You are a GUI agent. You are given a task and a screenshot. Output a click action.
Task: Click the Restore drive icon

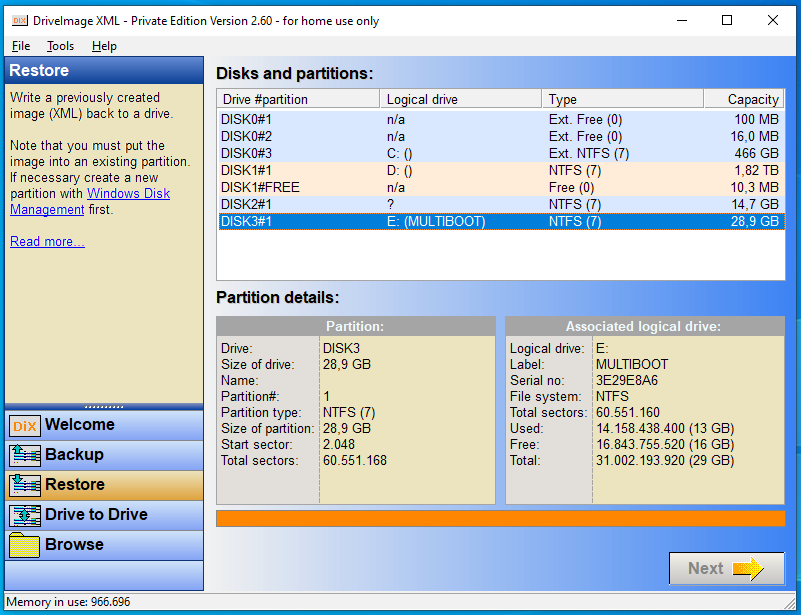pyautogui.click(x=25, y=485)
